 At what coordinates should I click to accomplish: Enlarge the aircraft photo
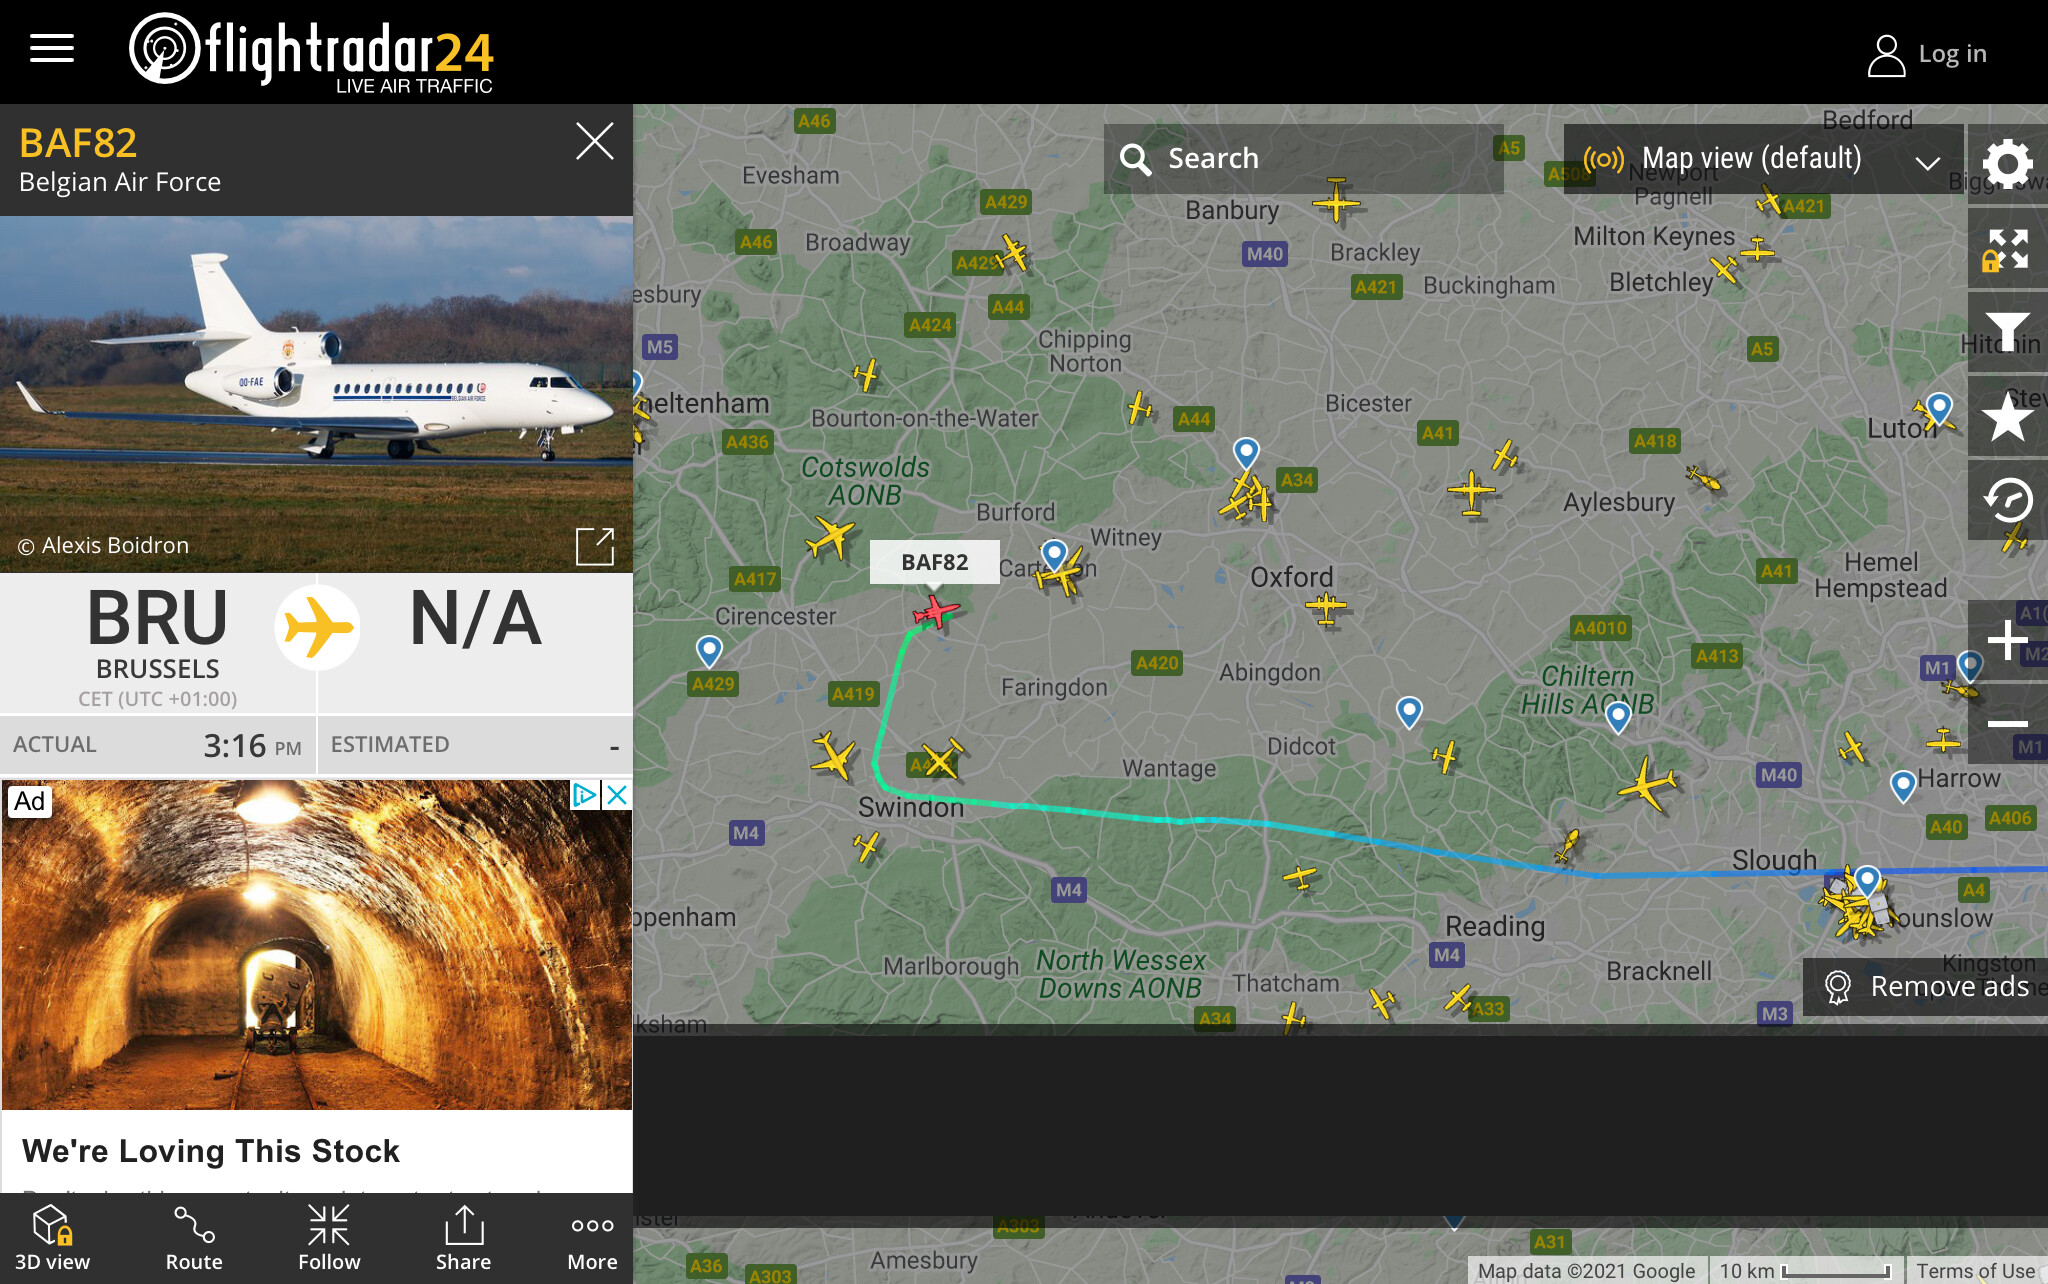coord(595,546)
